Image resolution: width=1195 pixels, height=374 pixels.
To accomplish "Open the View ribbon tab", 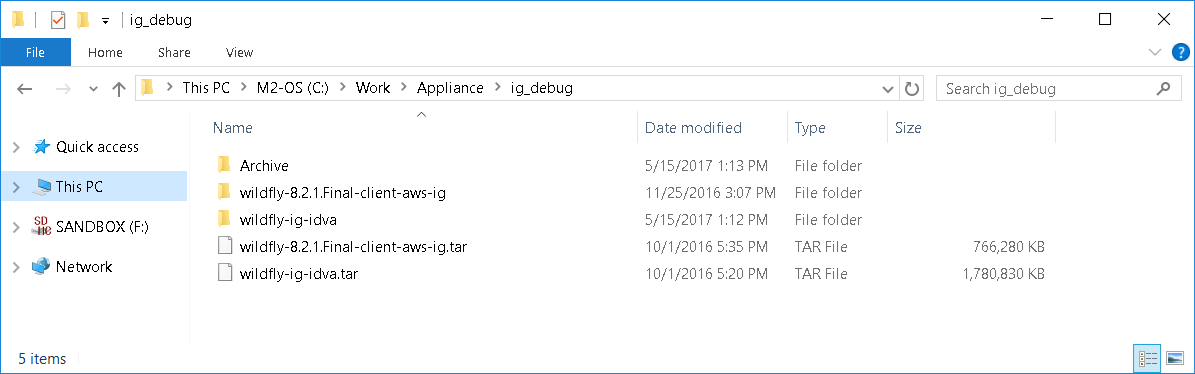I will coord(239,53).
